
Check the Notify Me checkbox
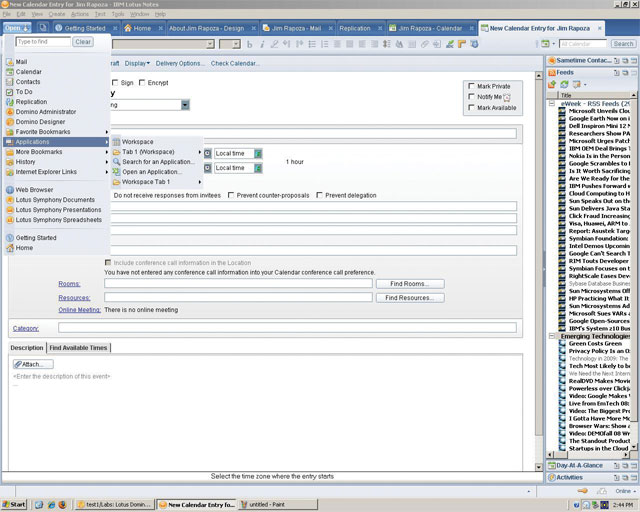click(471, 97)
